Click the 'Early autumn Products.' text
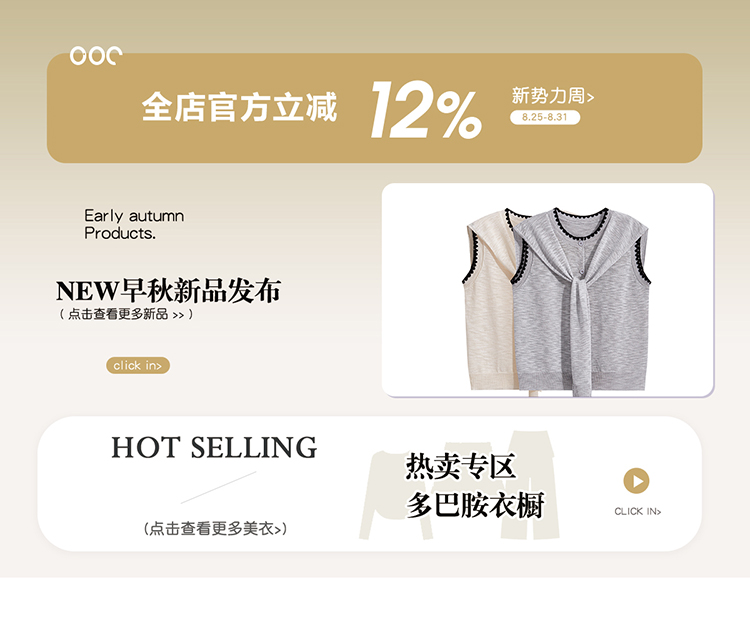The image size is (750, 617). pyautogui.click(x=134, y=224)
